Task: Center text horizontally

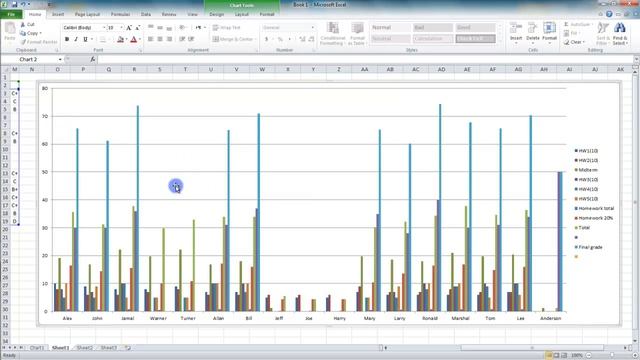Action: pyautogui.click(x=160, y=39)
